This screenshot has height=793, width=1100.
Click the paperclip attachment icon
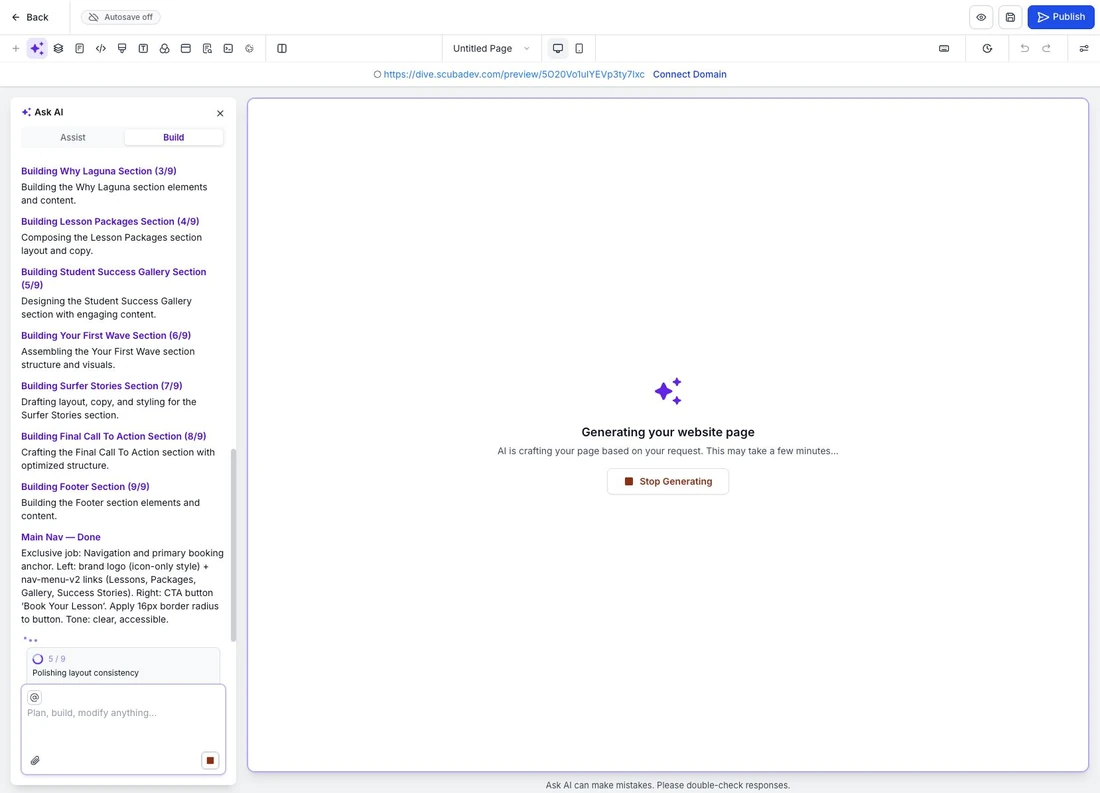pos(35,760)
